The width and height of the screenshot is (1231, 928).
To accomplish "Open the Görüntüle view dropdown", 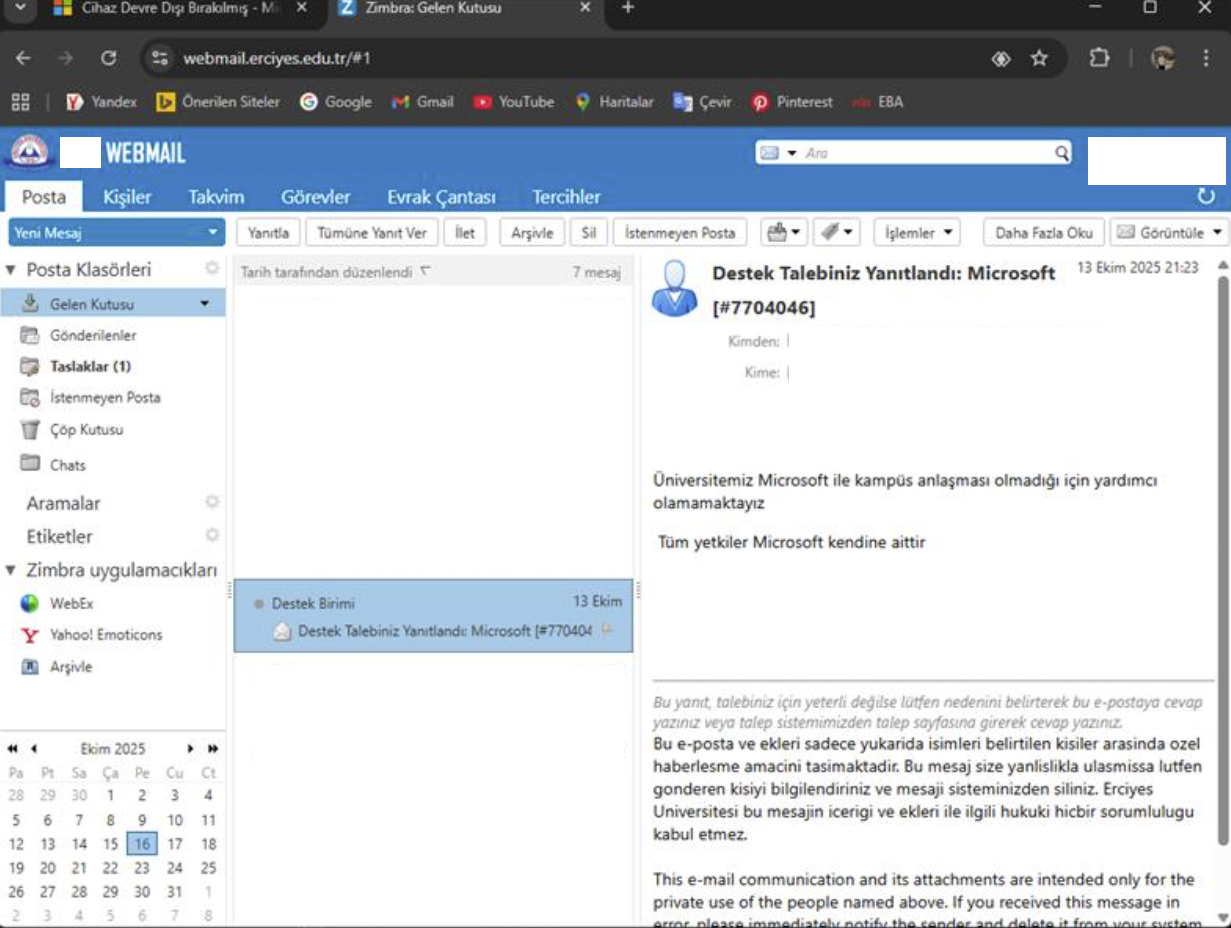I will pyautogui.click(x=1169, y=232).
